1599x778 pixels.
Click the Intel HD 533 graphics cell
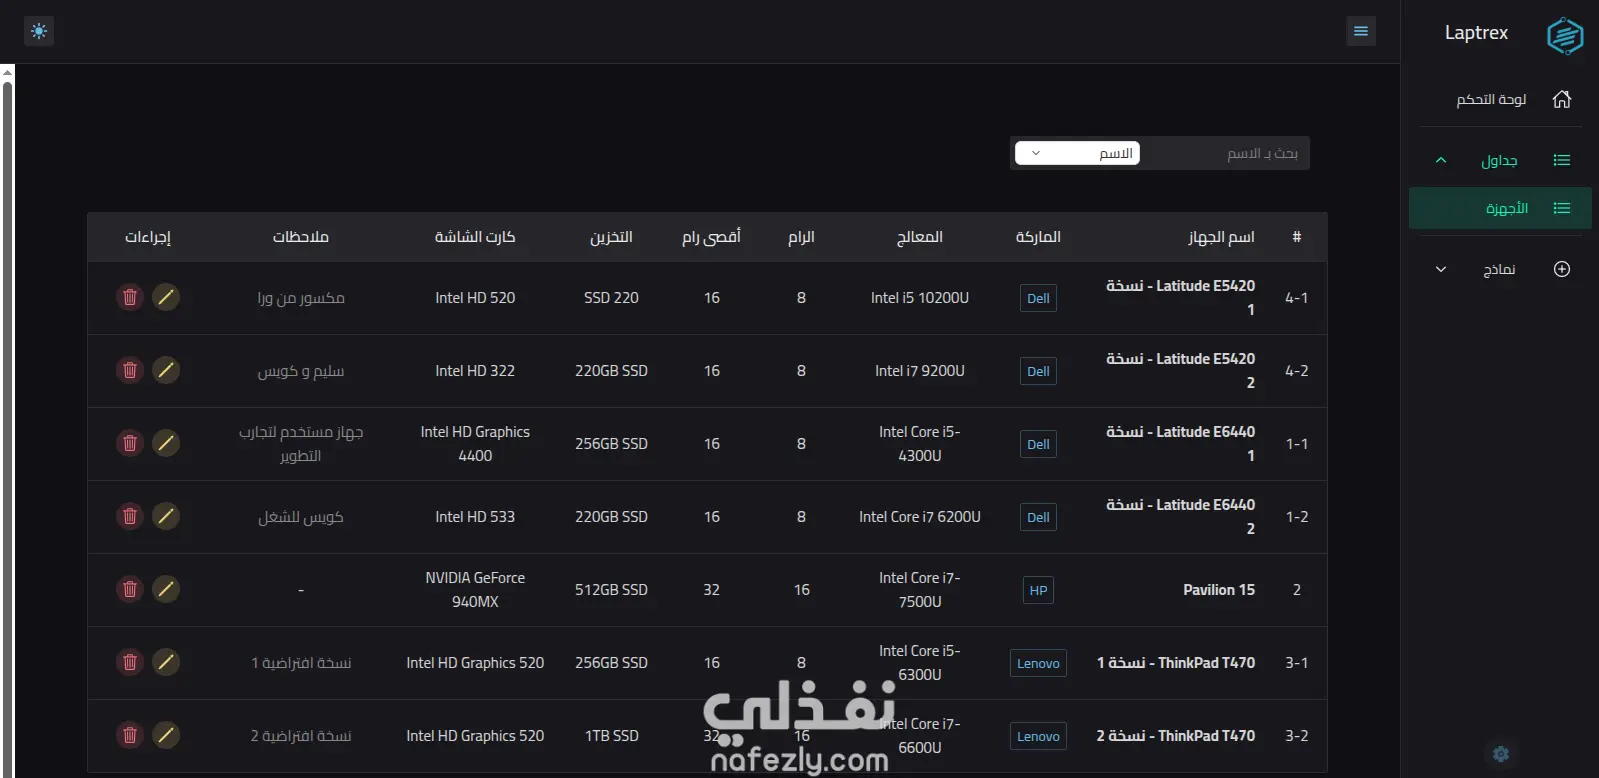point(475,517)
